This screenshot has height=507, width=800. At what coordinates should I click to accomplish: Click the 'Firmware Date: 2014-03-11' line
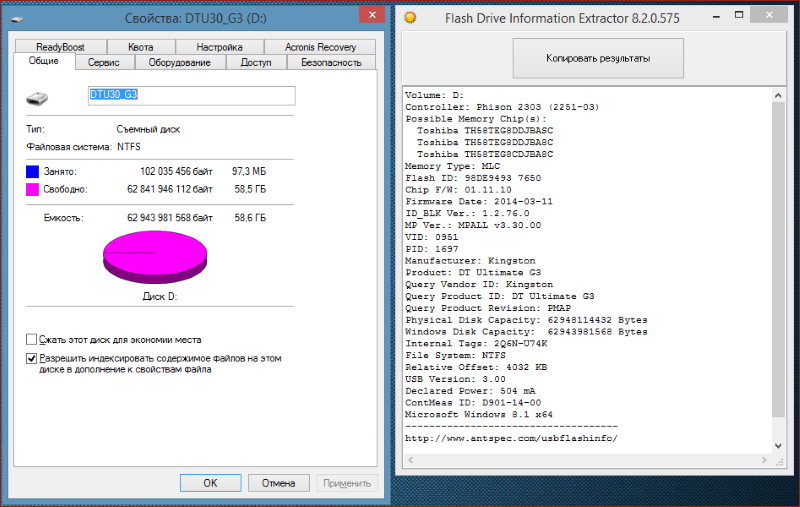[479, 201]
